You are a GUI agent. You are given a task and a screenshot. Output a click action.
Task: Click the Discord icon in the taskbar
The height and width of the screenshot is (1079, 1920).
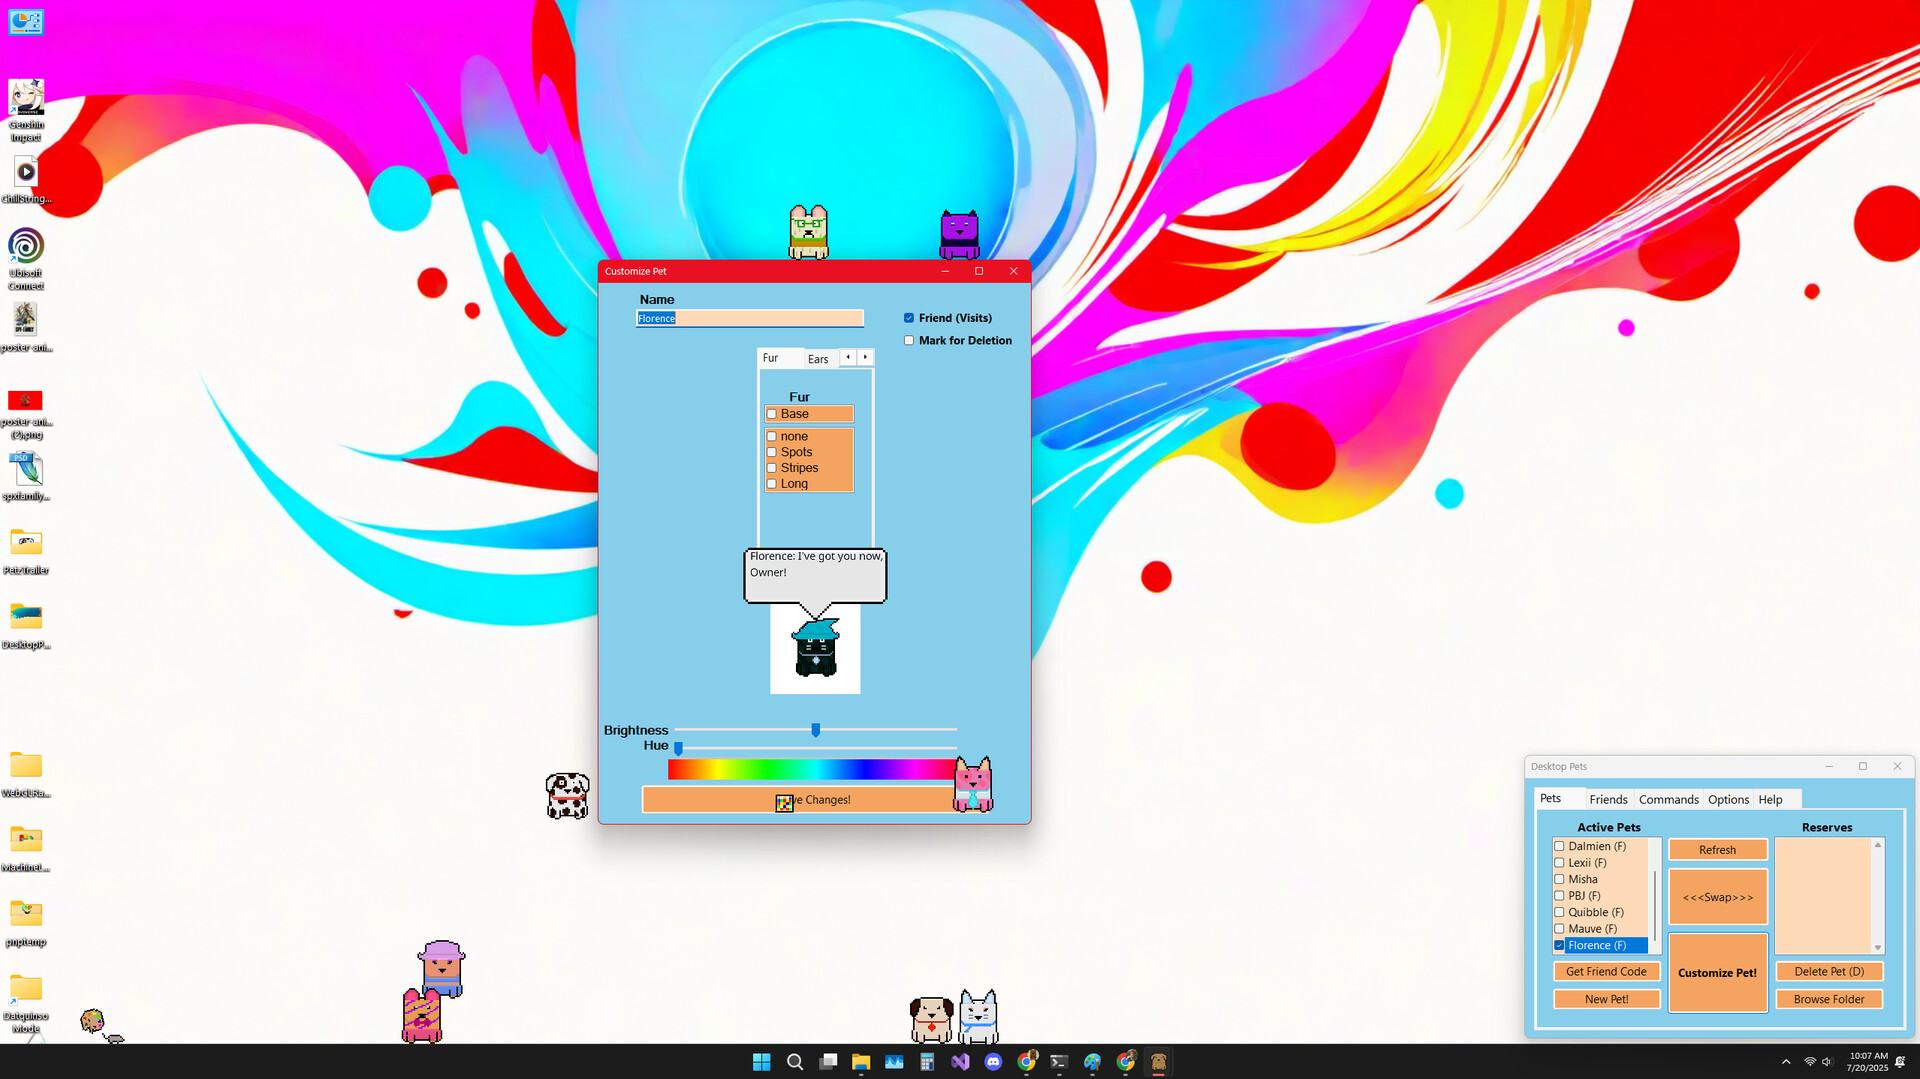pyautogui.click(x=993, y=1062)
